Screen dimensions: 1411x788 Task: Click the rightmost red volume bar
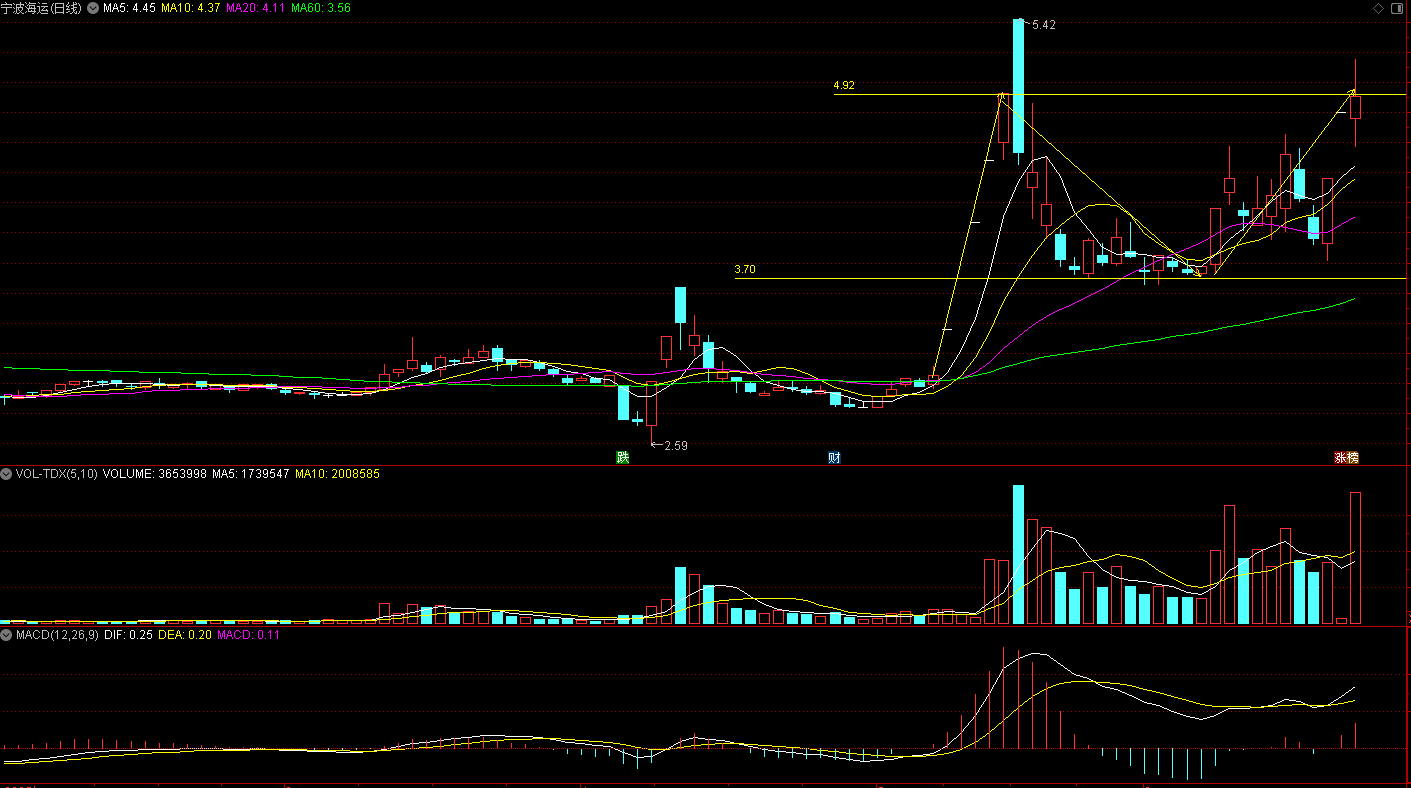(x=1355, y=558)
